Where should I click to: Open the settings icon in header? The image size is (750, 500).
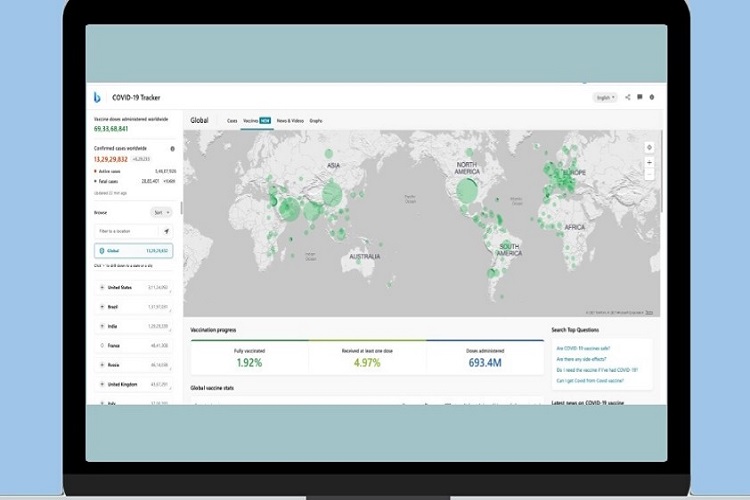[651, 97]
